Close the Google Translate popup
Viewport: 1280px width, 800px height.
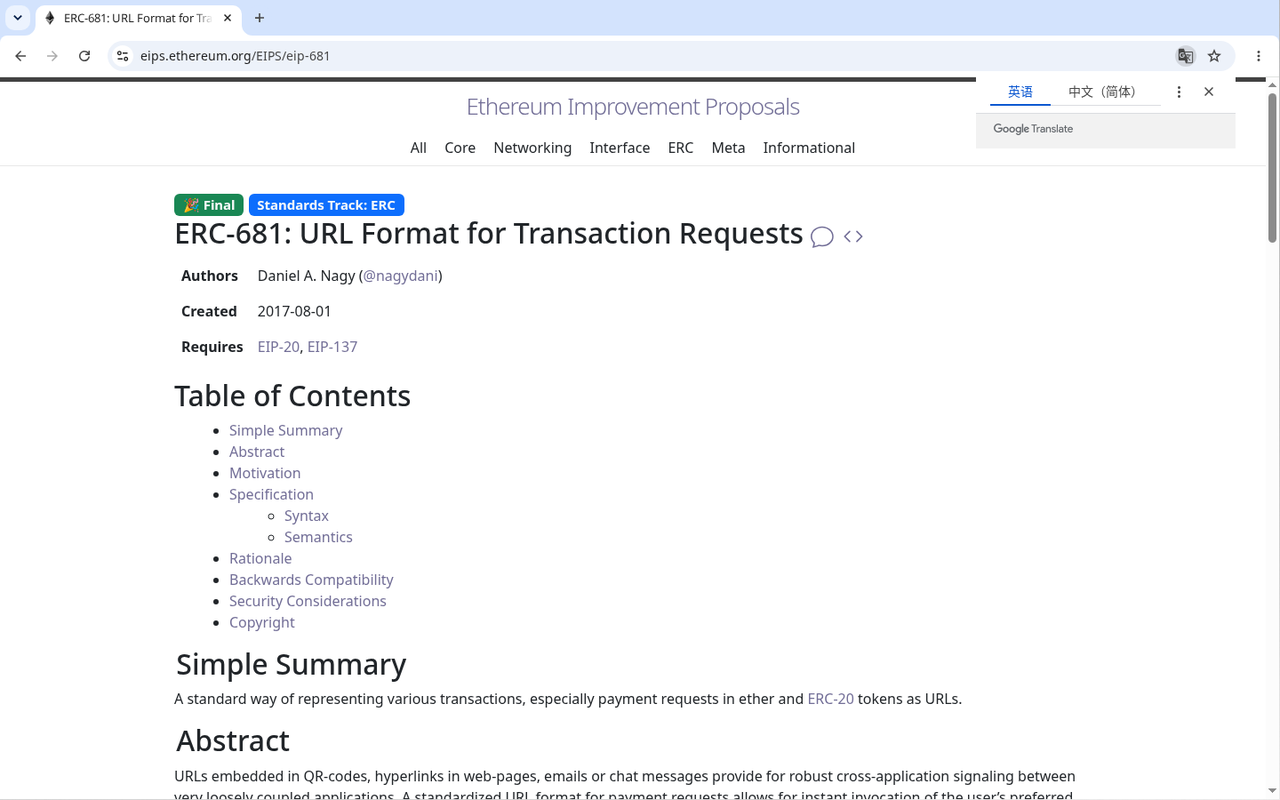click(1209, 92)
